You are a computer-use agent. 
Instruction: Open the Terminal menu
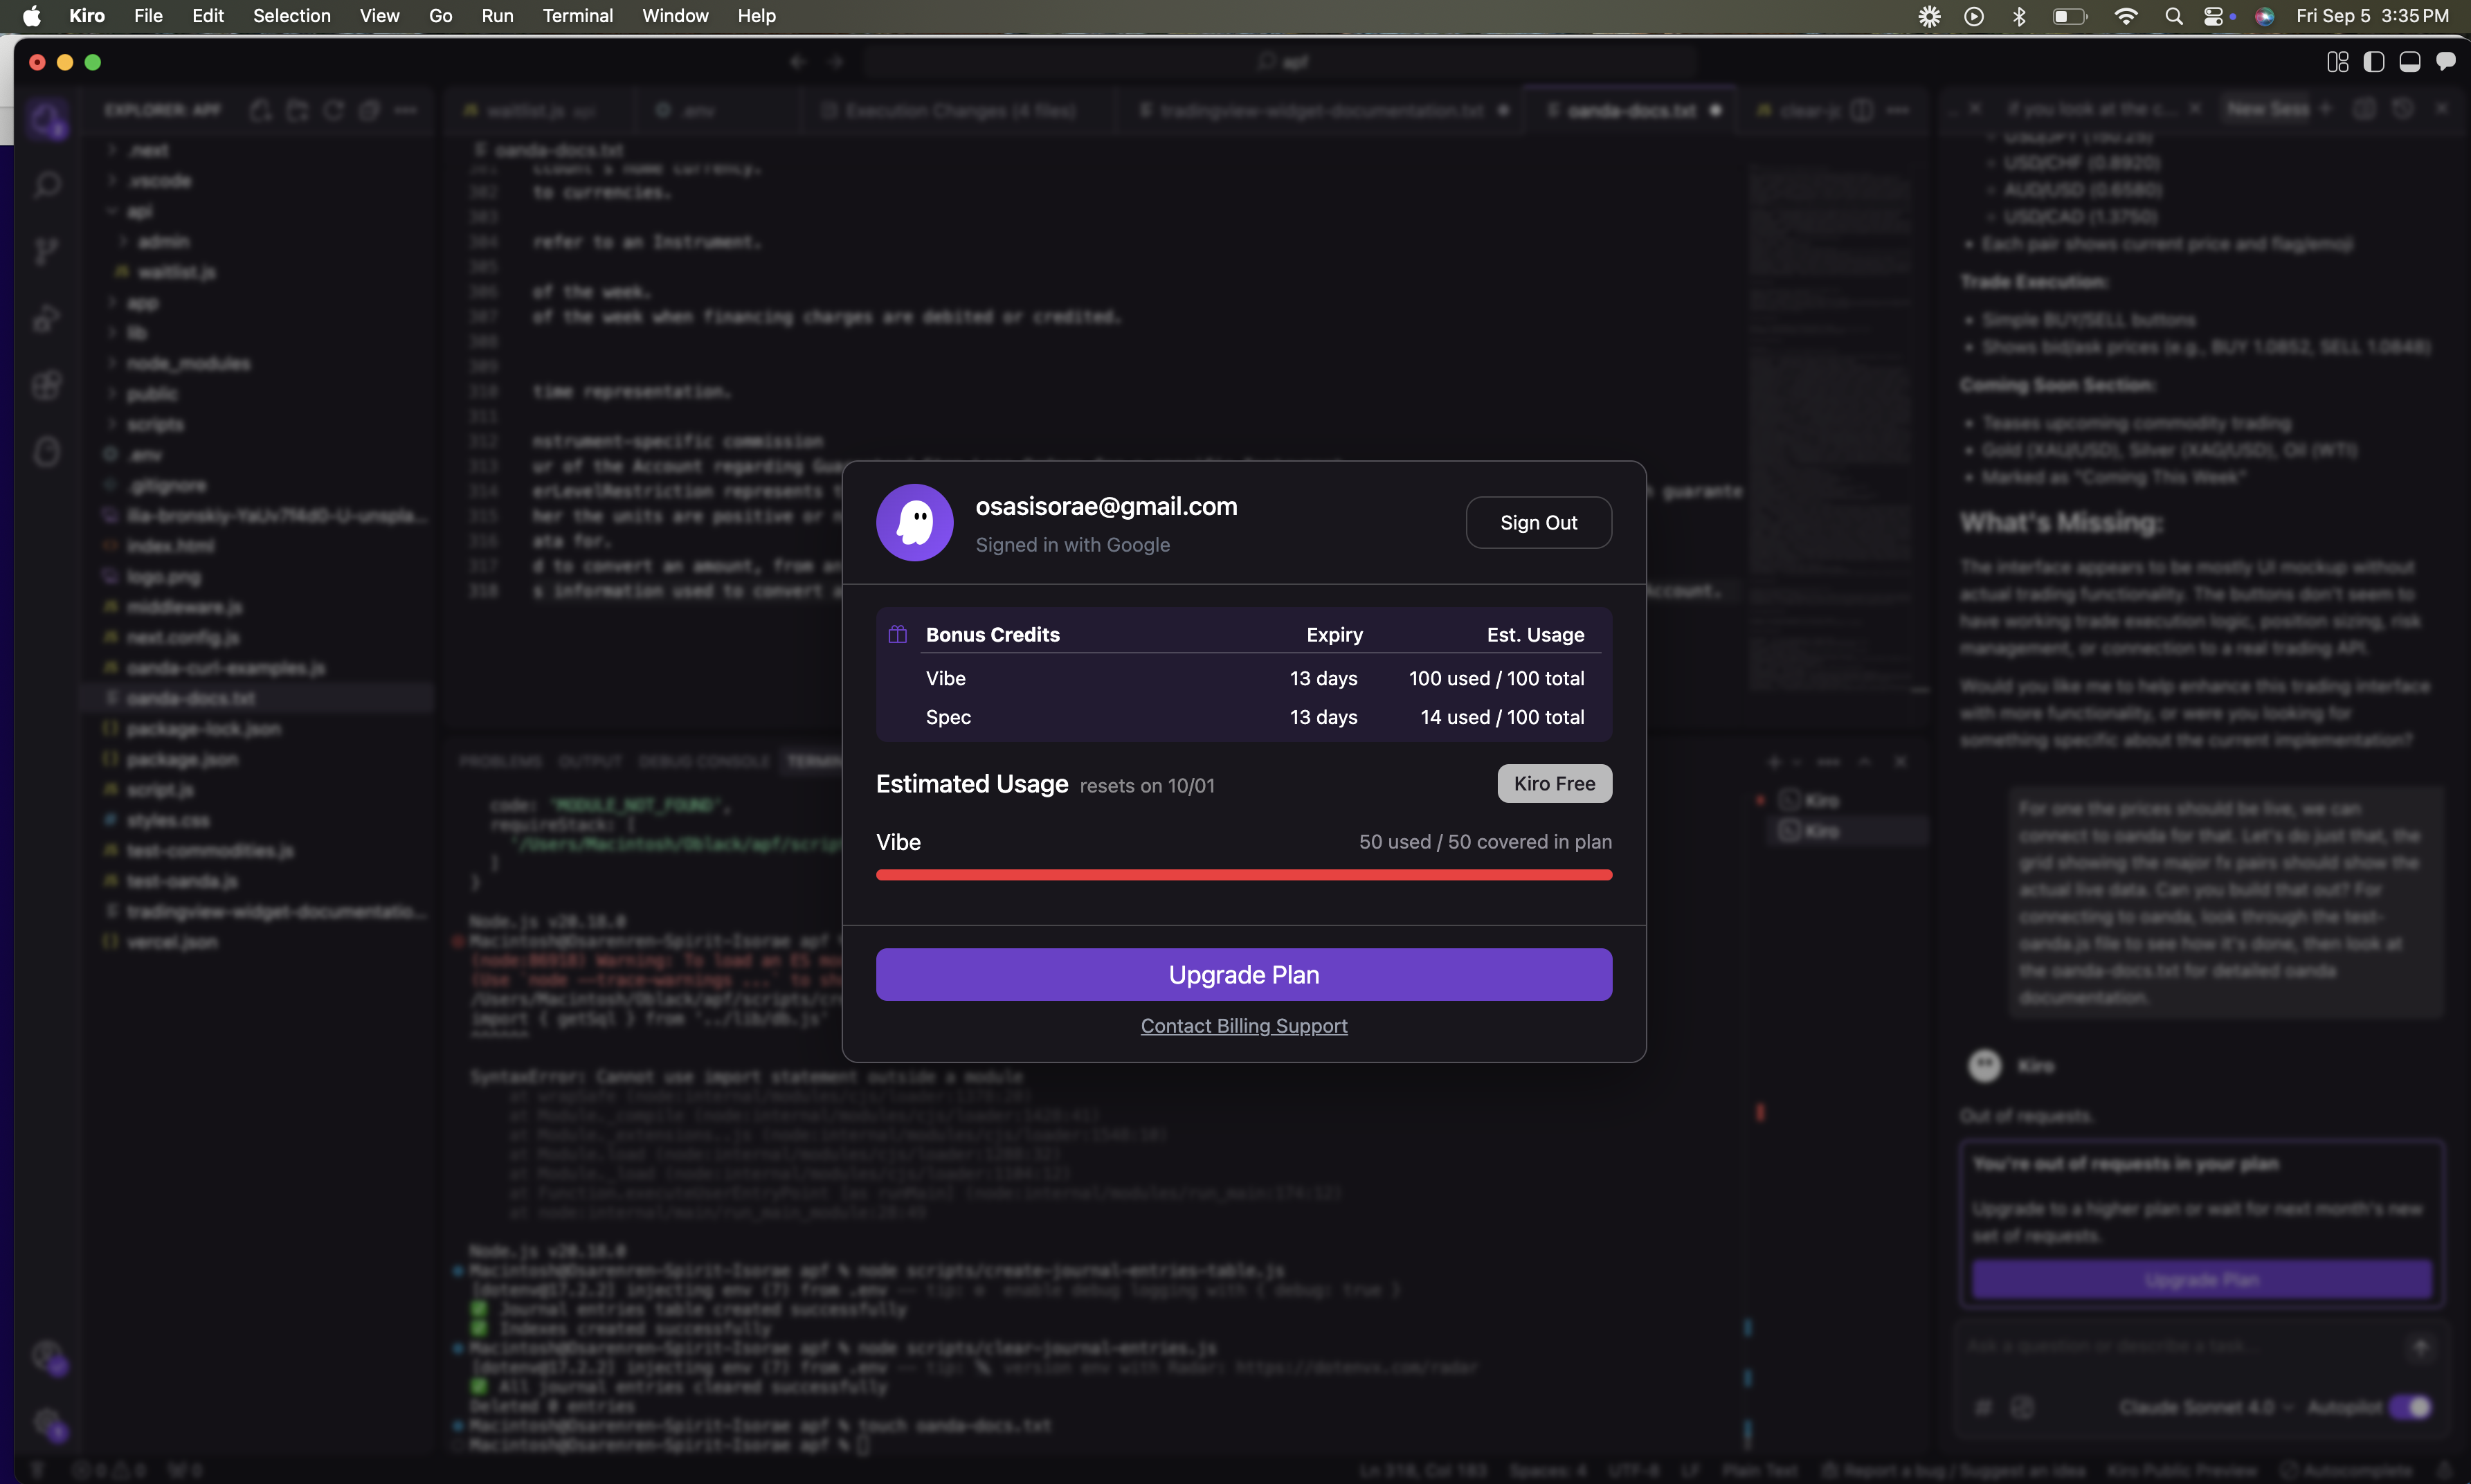click(577, 16)
